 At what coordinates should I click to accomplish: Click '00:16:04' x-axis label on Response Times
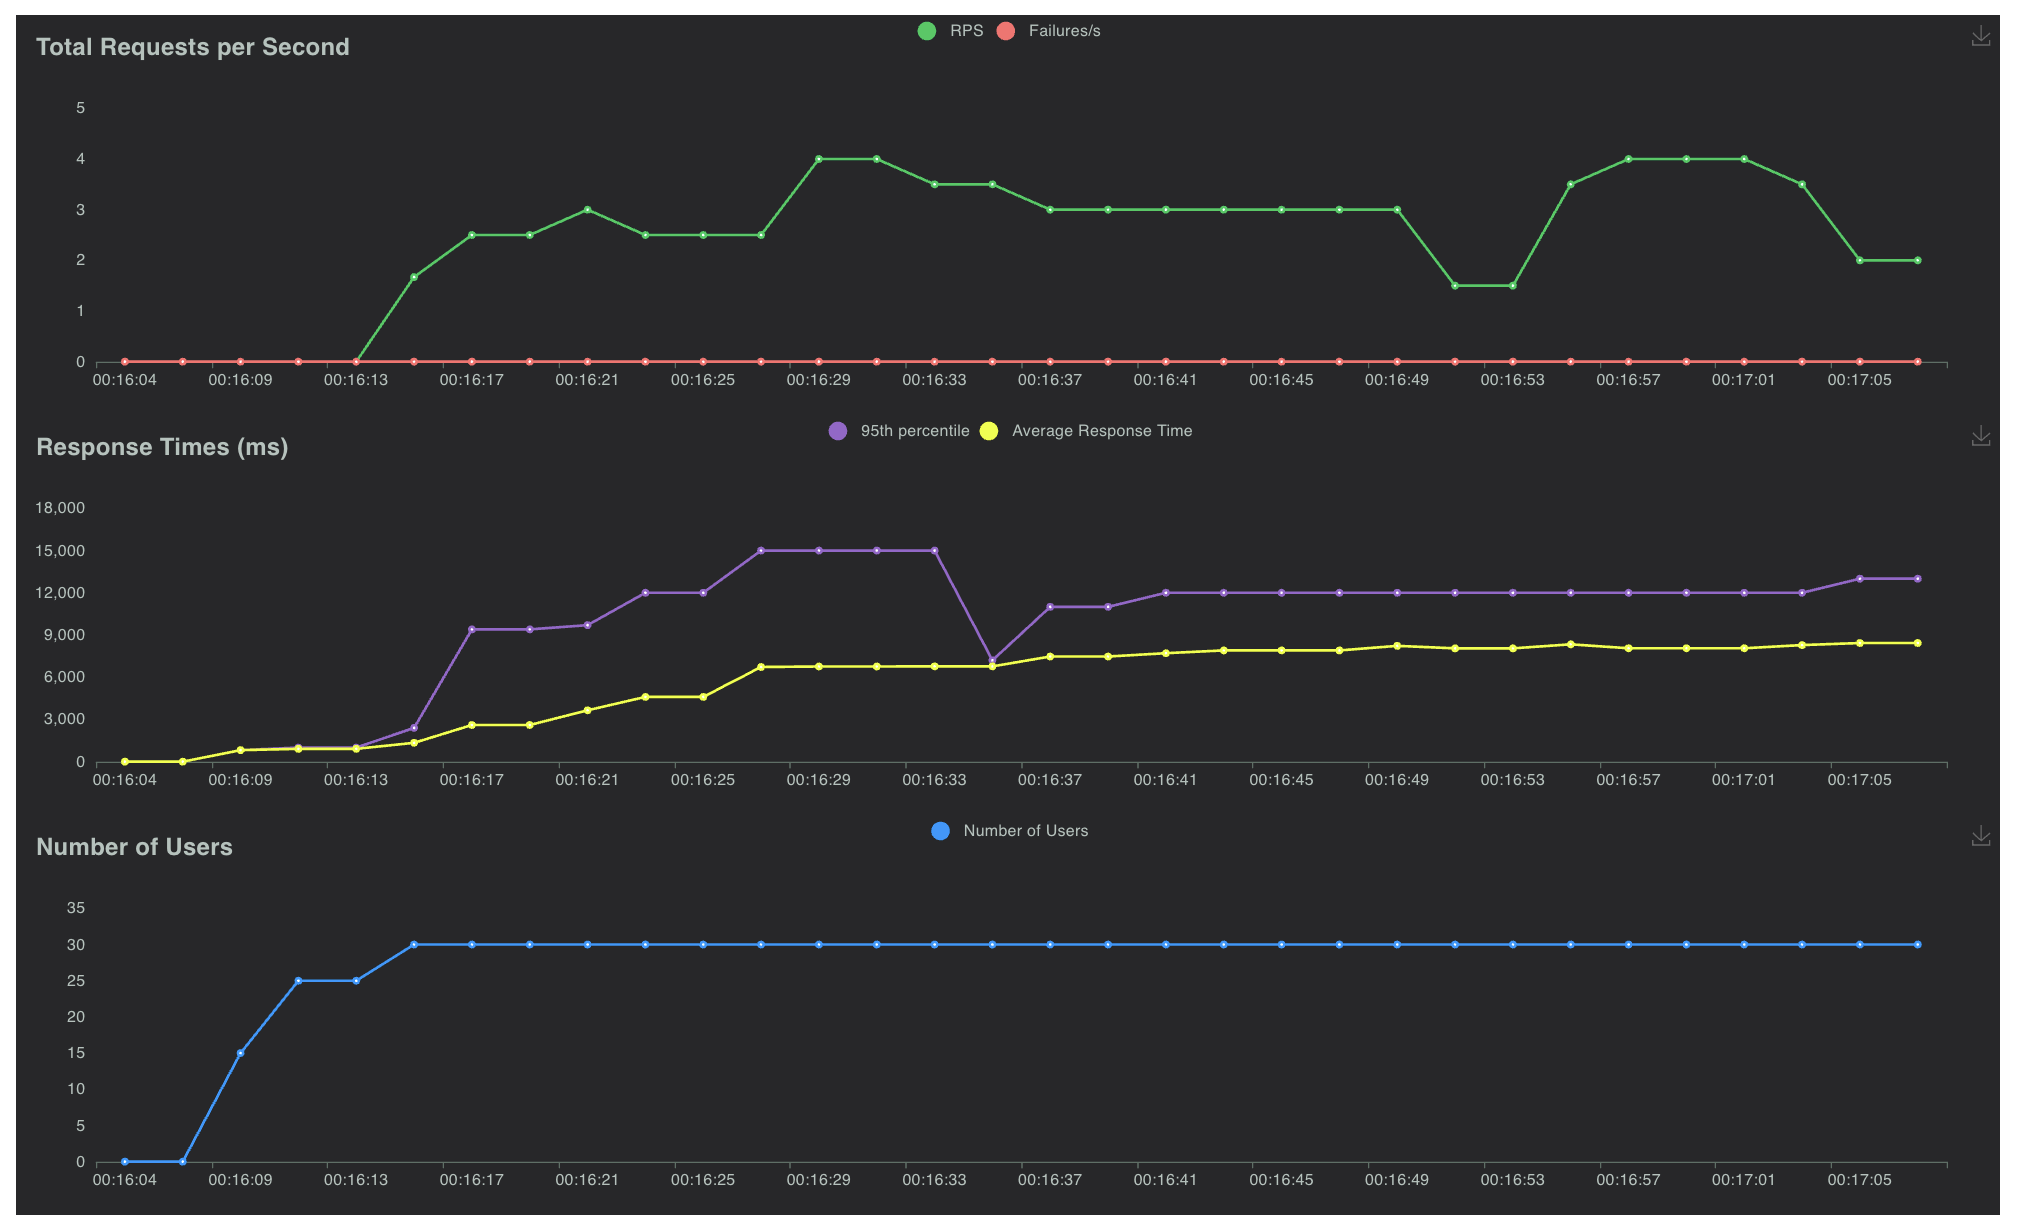click(x=125, y=780)
